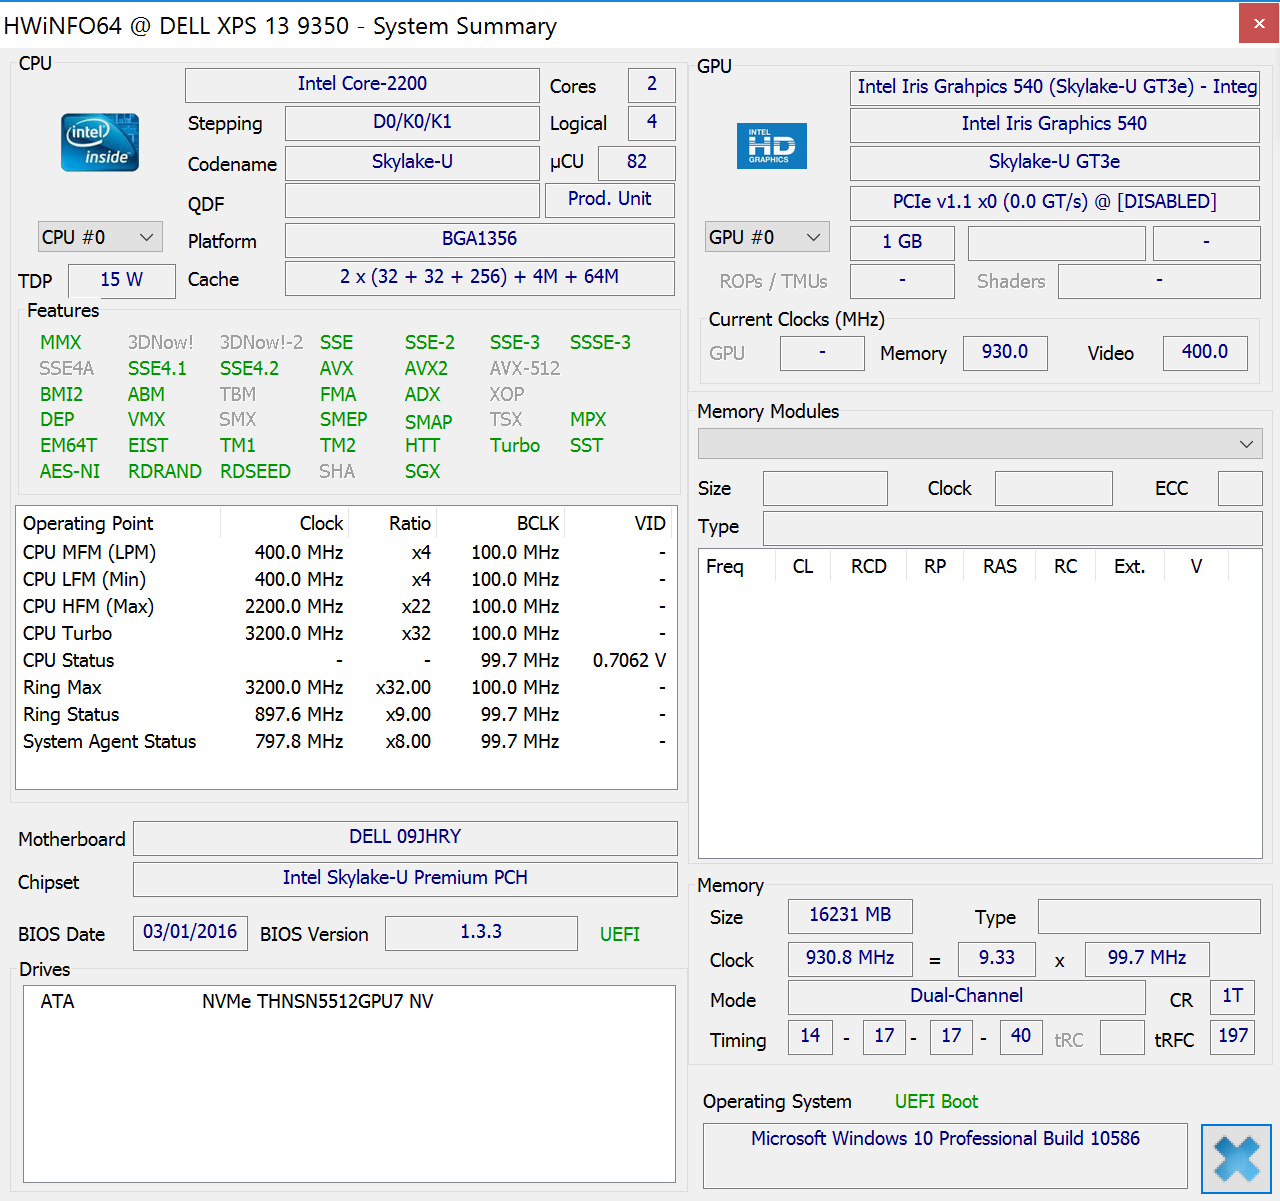Click the green UEFI label
1280x1201 pixels.
point(620,934)
